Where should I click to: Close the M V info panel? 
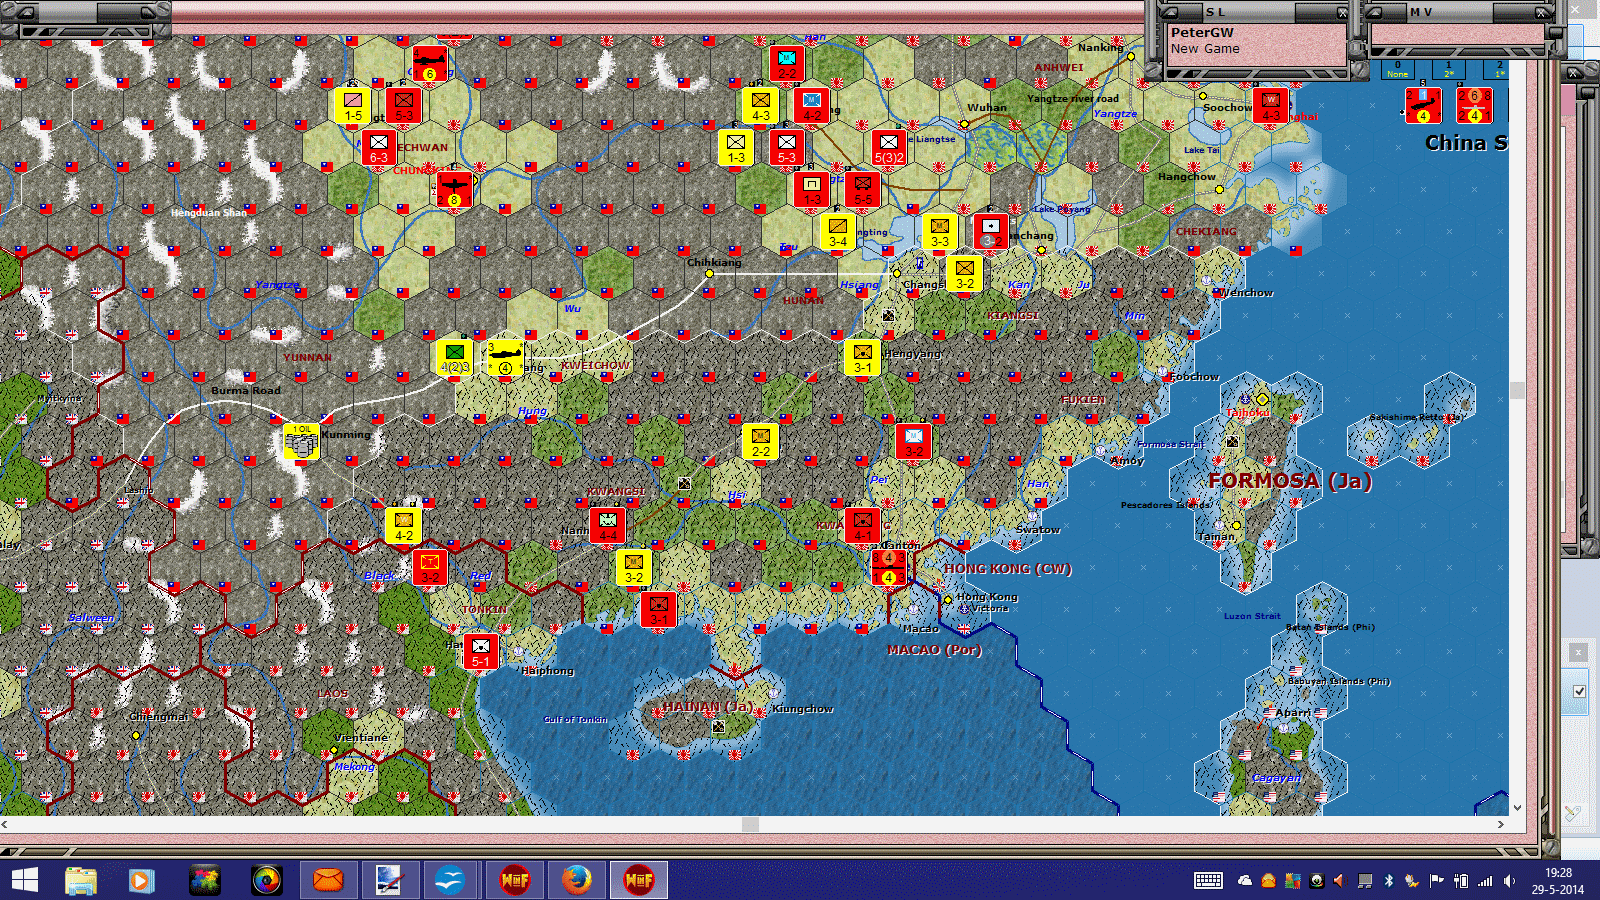click(x=1543, y=13)
